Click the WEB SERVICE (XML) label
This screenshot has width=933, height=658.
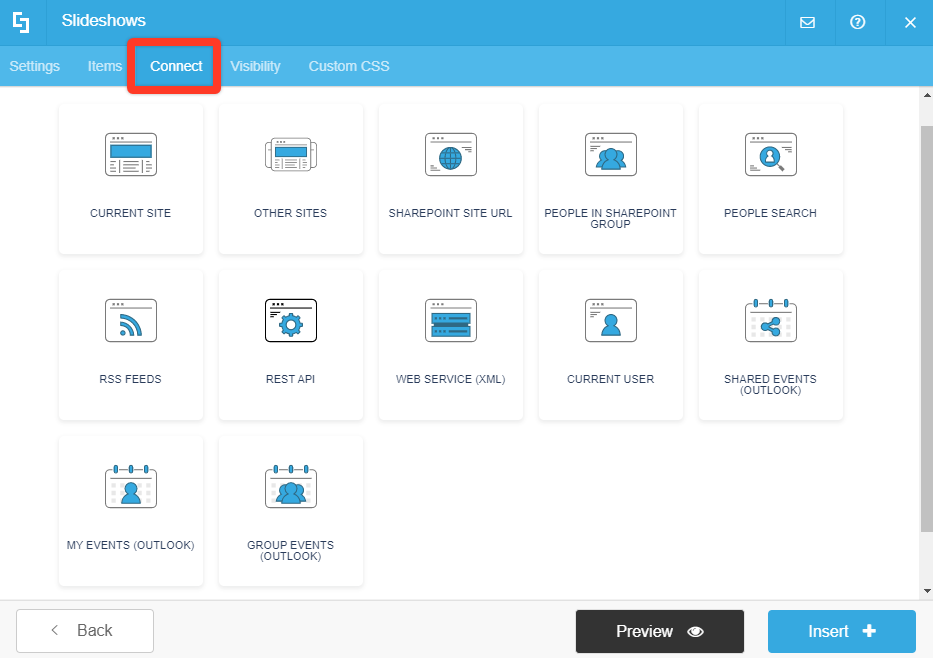click(451, 379)
